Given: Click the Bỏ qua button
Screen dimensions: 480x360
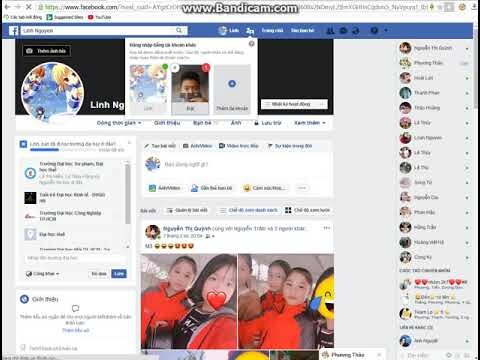Looking at the screenshot, I should click(x=99, y=274).
